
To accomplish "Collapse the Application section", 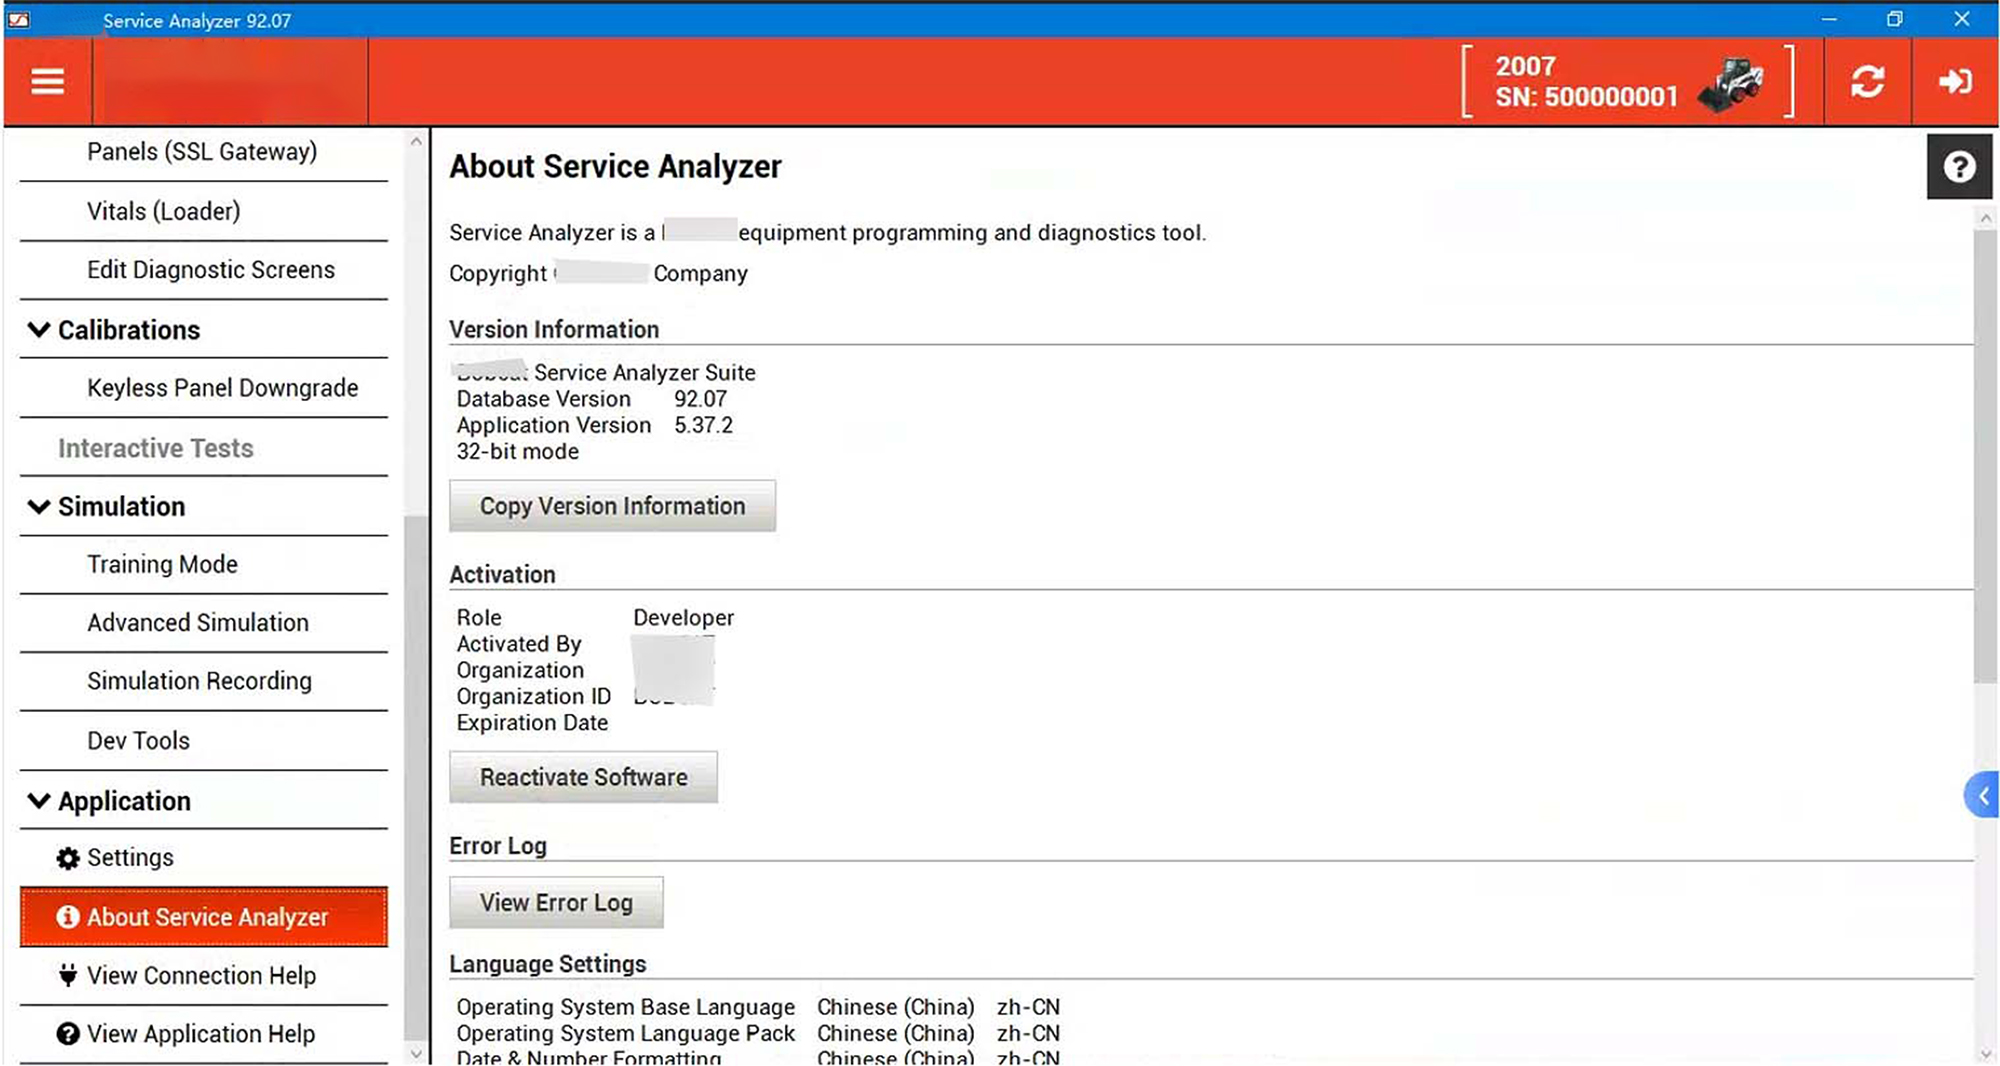I will (37, 800).
